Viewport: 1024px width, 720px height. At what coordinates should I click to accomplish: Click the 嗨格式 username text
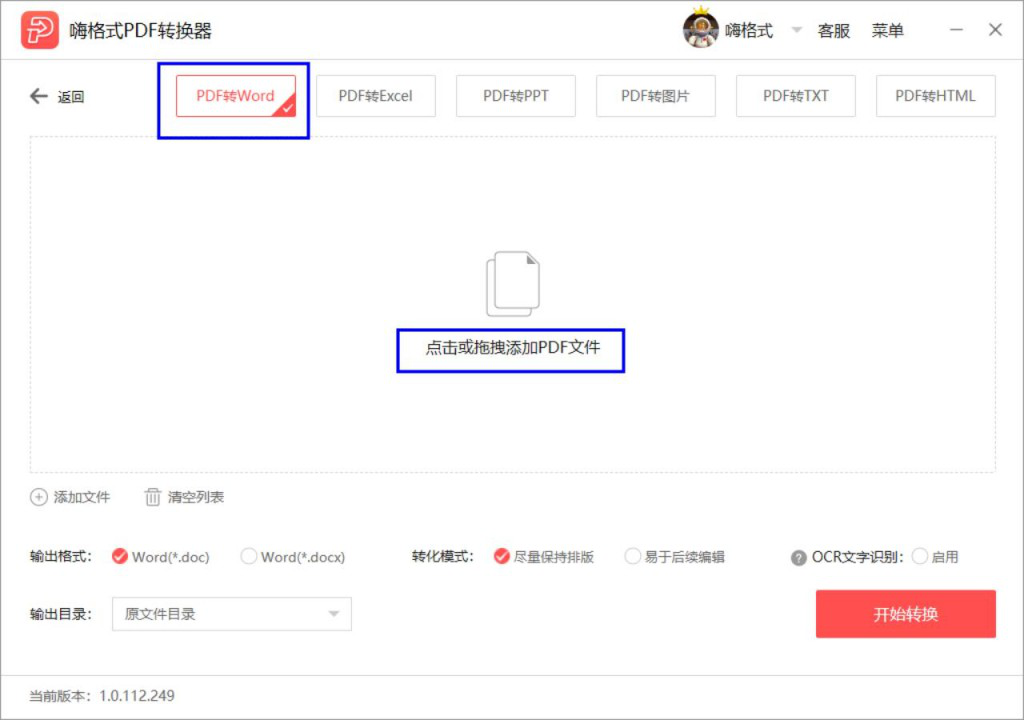748,31
